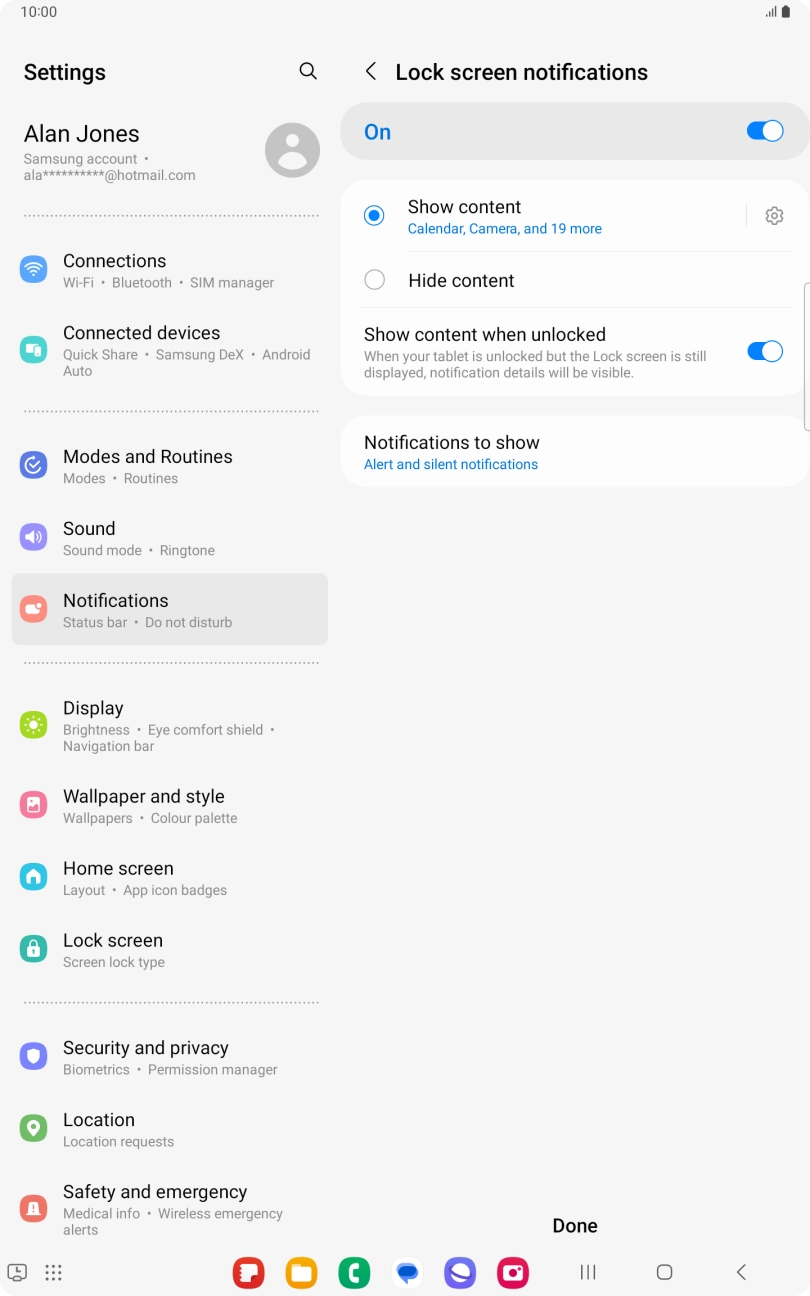Open the Display settings category
The width and height of the screenshot is (810, 1296).
tap(169, 726)
